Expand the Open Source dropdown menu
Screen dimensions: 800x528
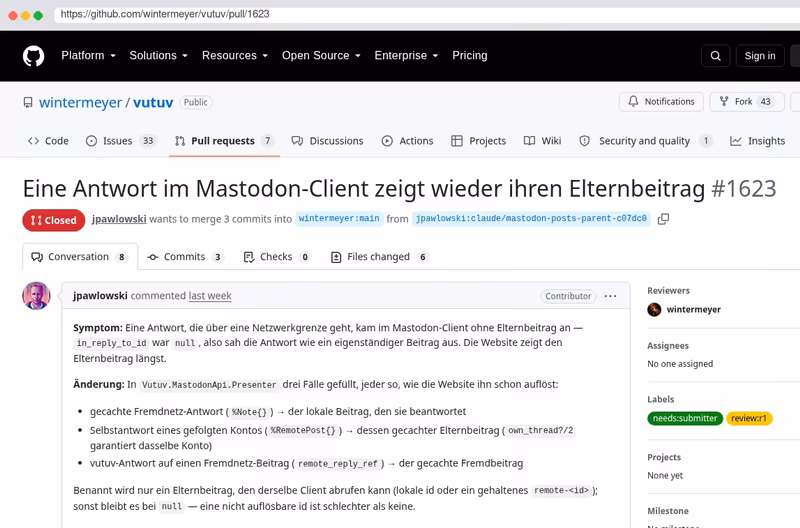[x=321, y=56]
